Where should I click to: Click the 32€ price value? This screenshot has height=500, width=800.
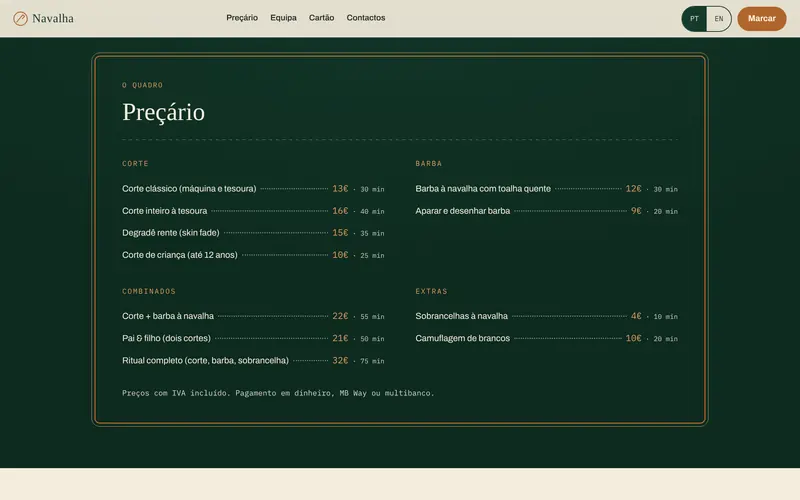[340, 361]
